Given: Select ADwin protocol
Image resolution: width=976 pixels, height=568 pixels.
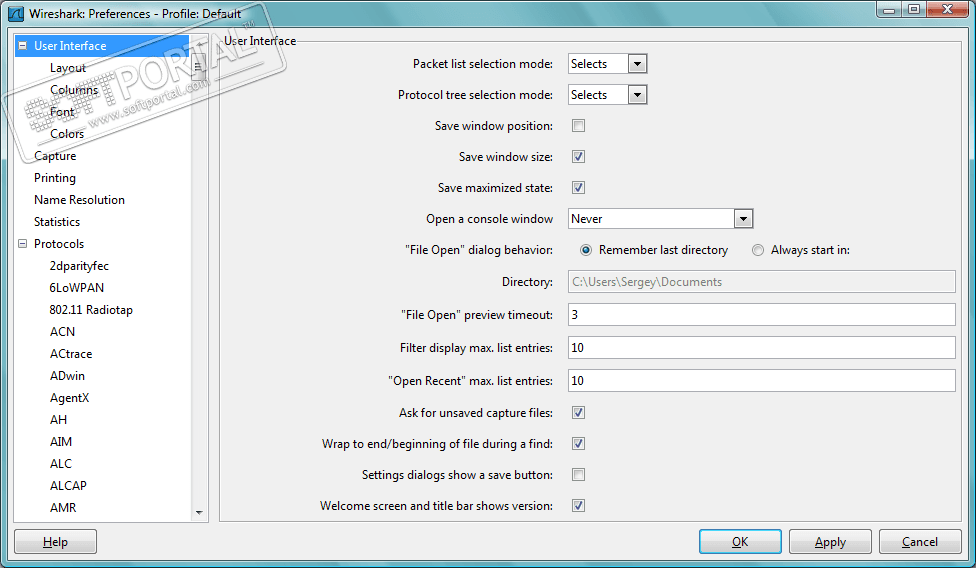Looking at the screenshot, I should tap(67, 376).
